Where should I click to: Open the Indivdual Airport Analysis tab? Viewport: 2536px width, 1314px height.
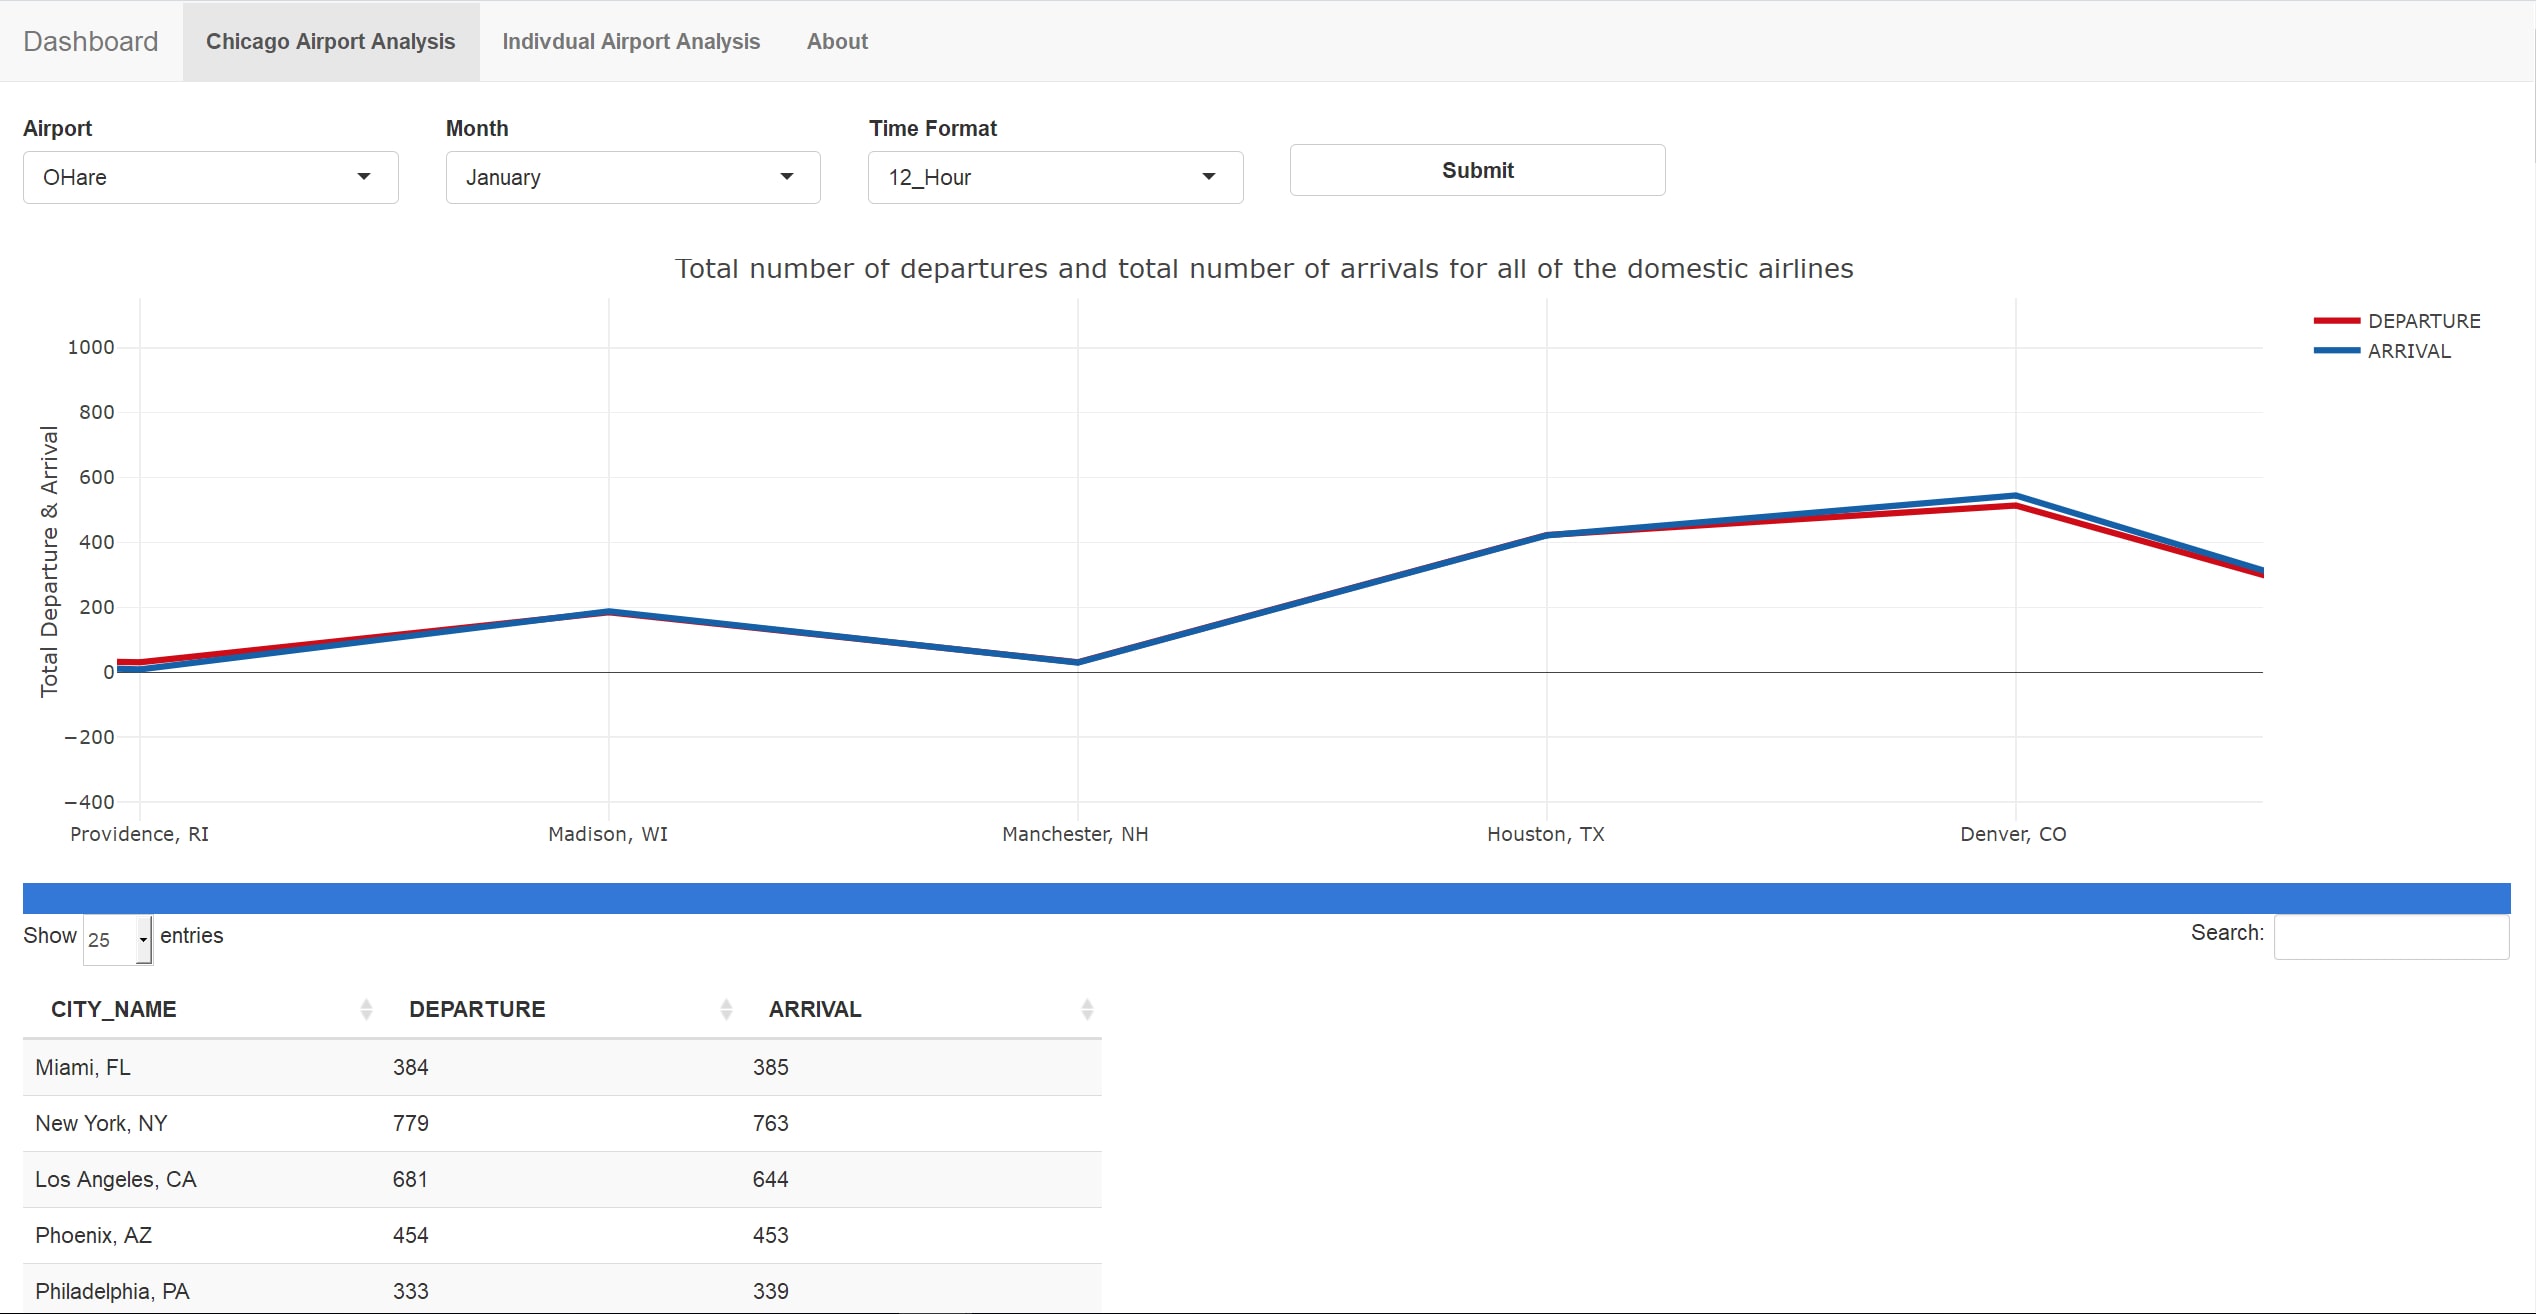point(631,41)
